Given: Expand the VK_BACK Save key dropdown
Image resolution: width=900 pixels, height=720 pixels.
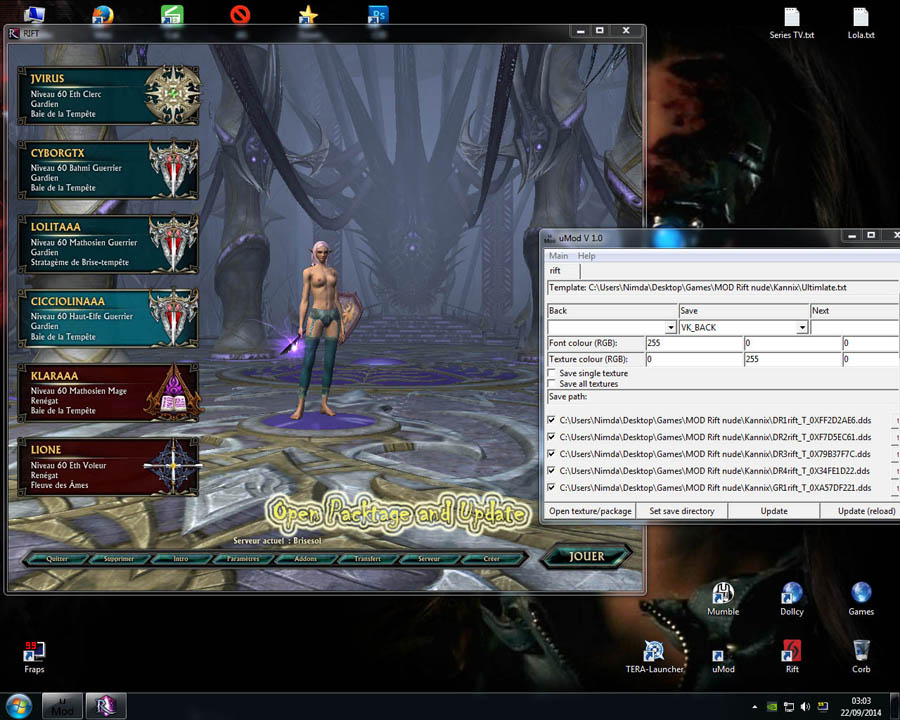Looking at the screenshot, I should tap(802, 327).
